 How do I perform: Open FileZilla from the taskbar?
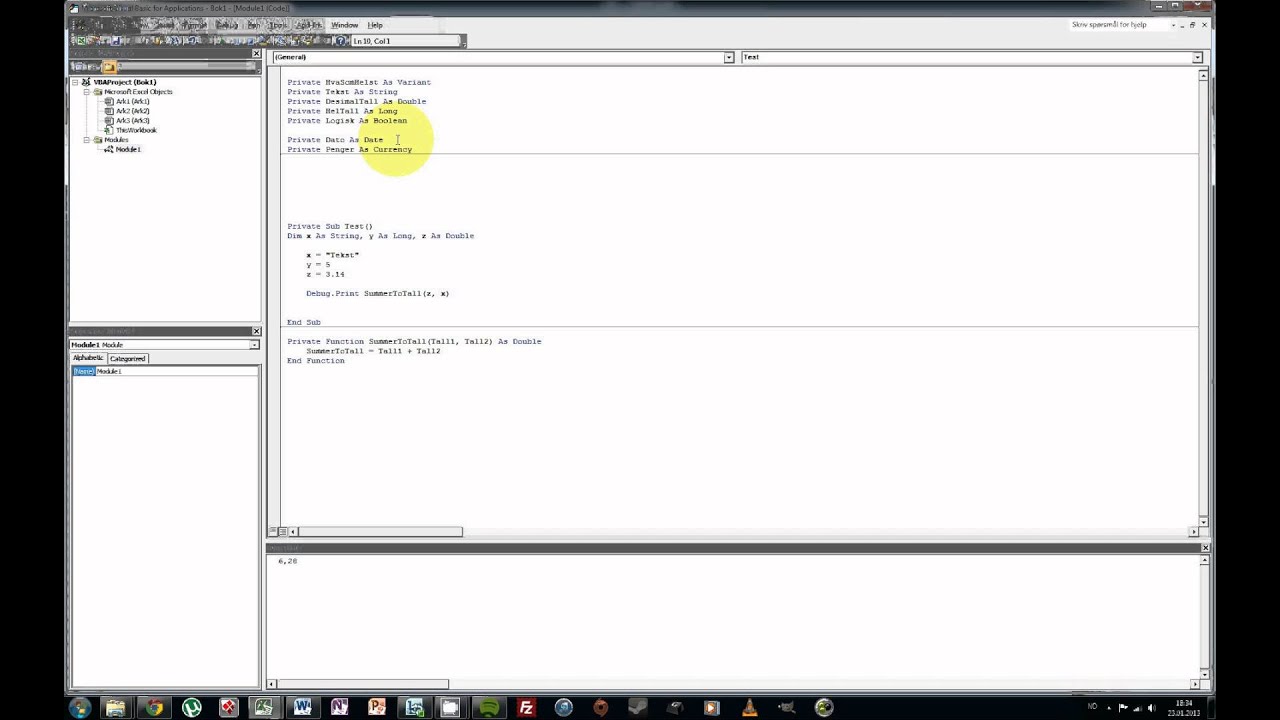tap(526, 707)
